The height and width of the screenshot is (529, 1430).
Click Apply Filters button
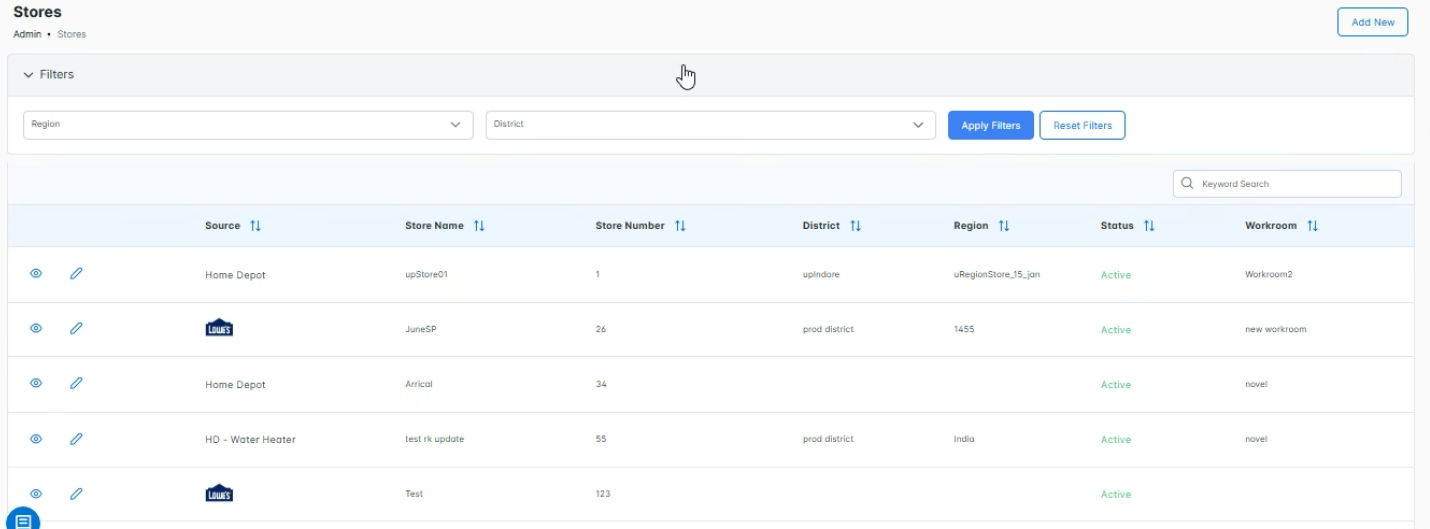pos(990,126)
